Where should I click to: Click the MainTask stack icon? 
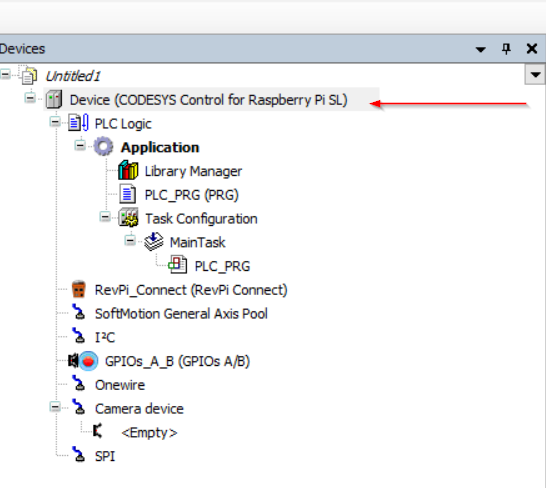154,242
